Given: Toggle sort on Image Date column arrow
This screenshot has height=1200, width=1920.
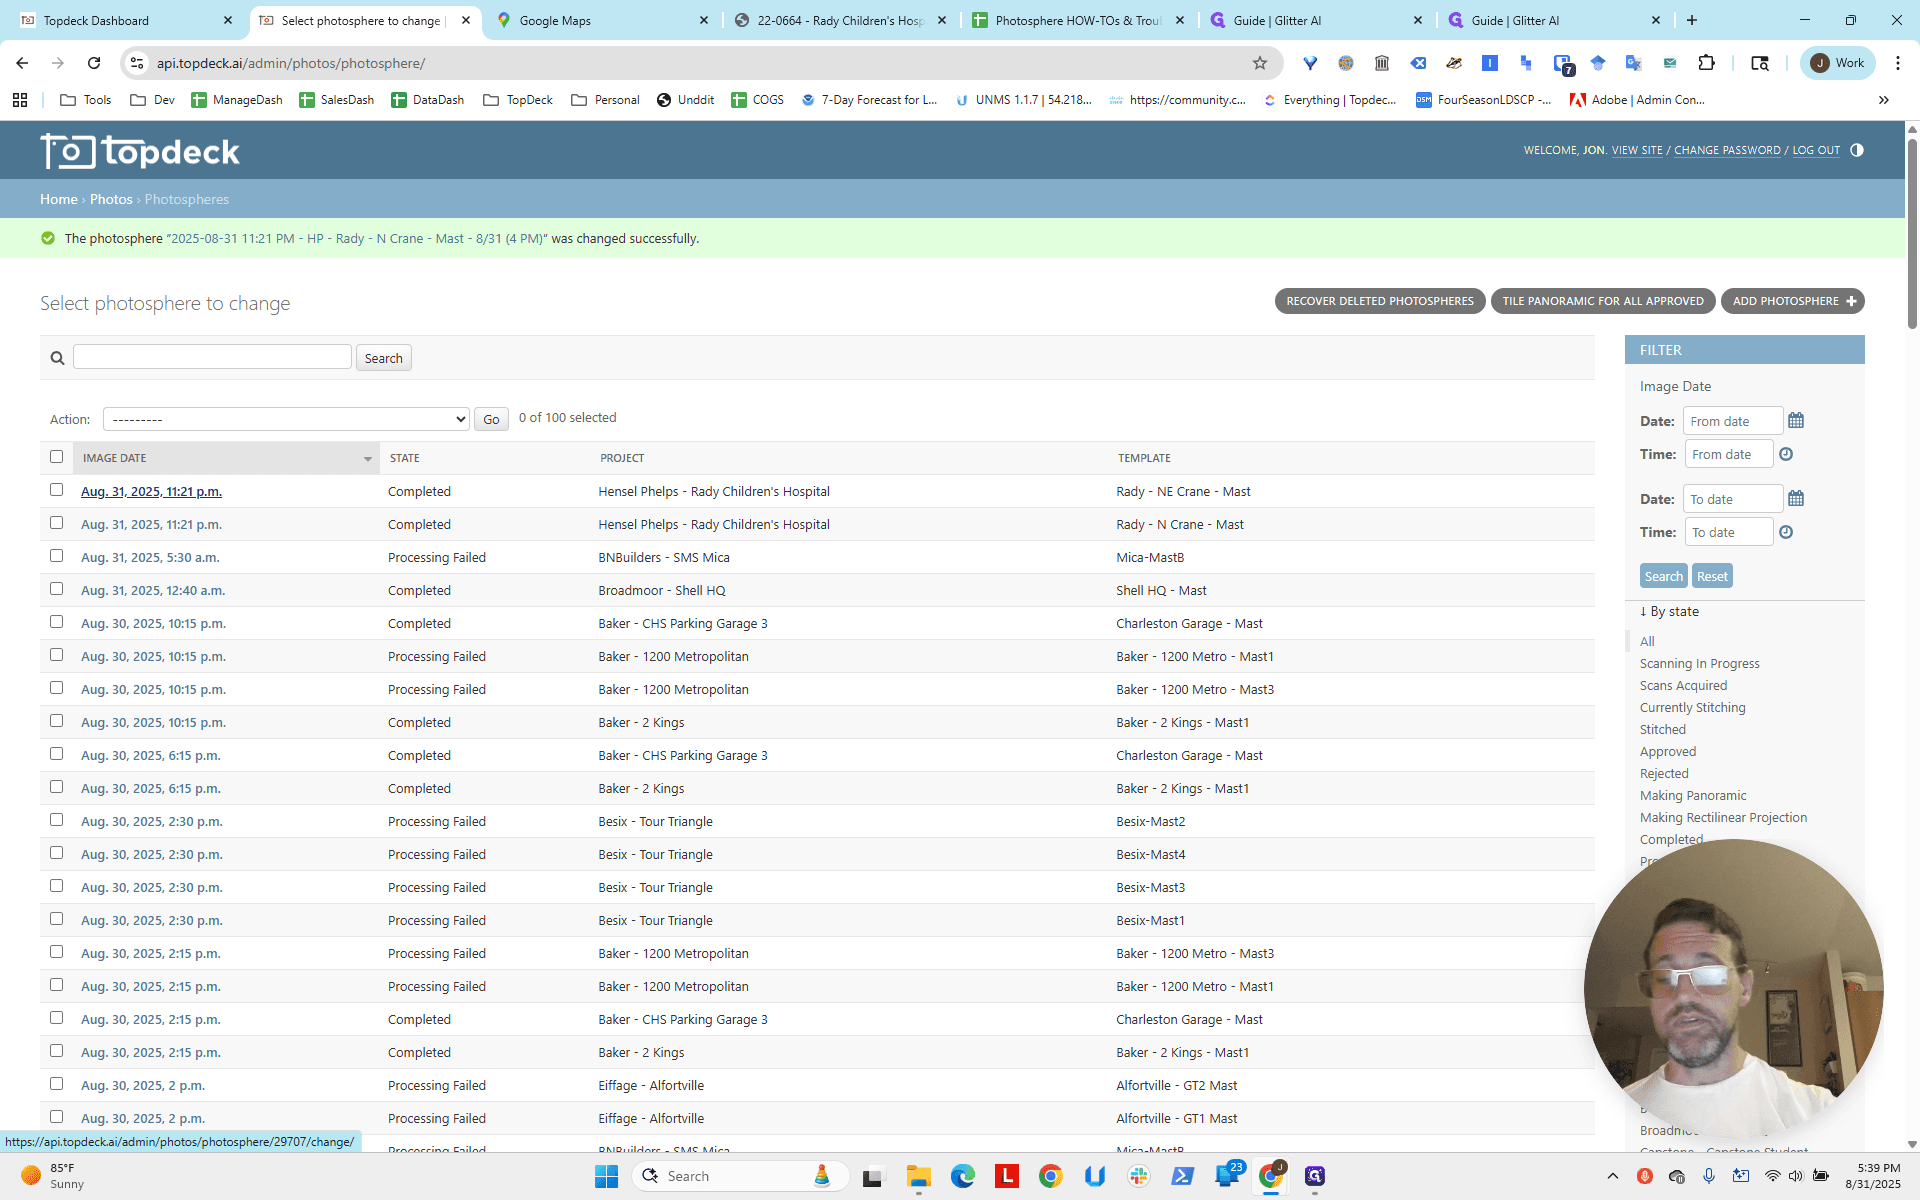Looking at the screenshot, I should (367, 459).
